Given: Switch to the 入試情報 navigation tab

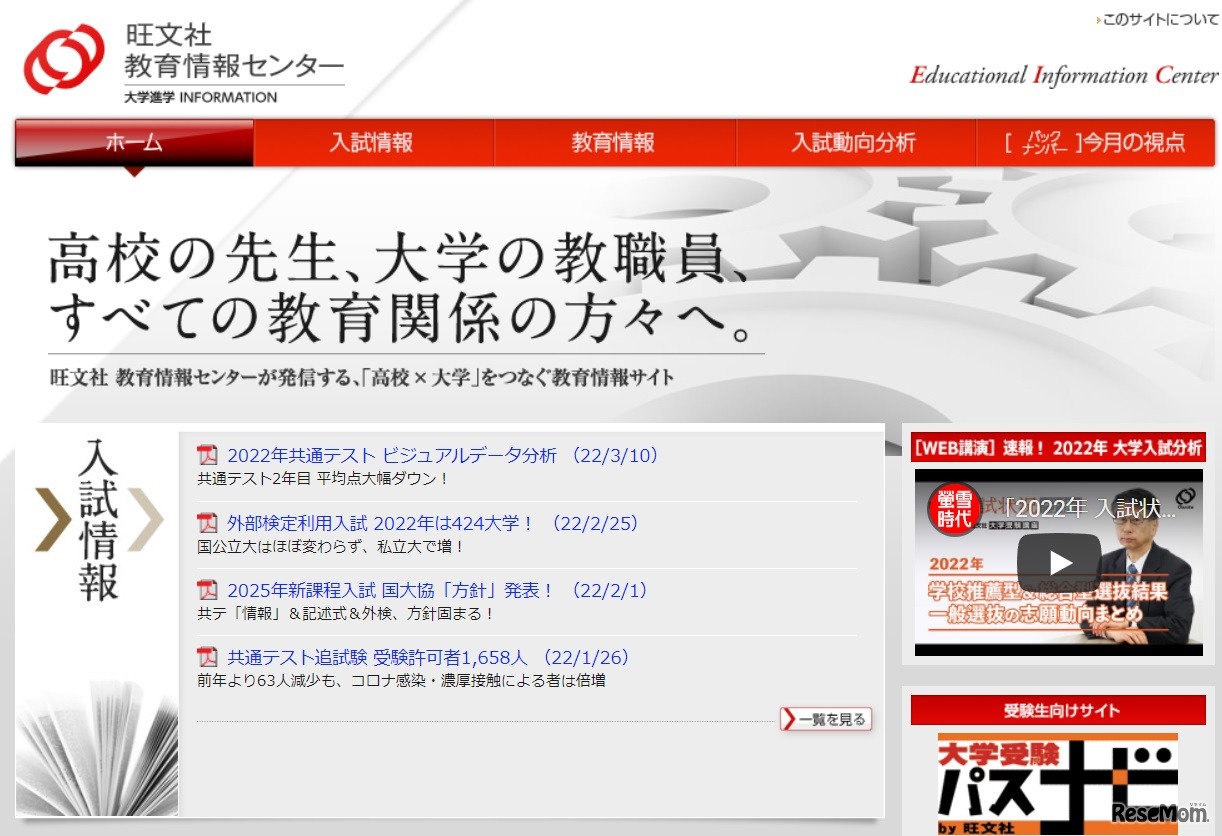Looking at the screenshot, I should click(374, 143).
